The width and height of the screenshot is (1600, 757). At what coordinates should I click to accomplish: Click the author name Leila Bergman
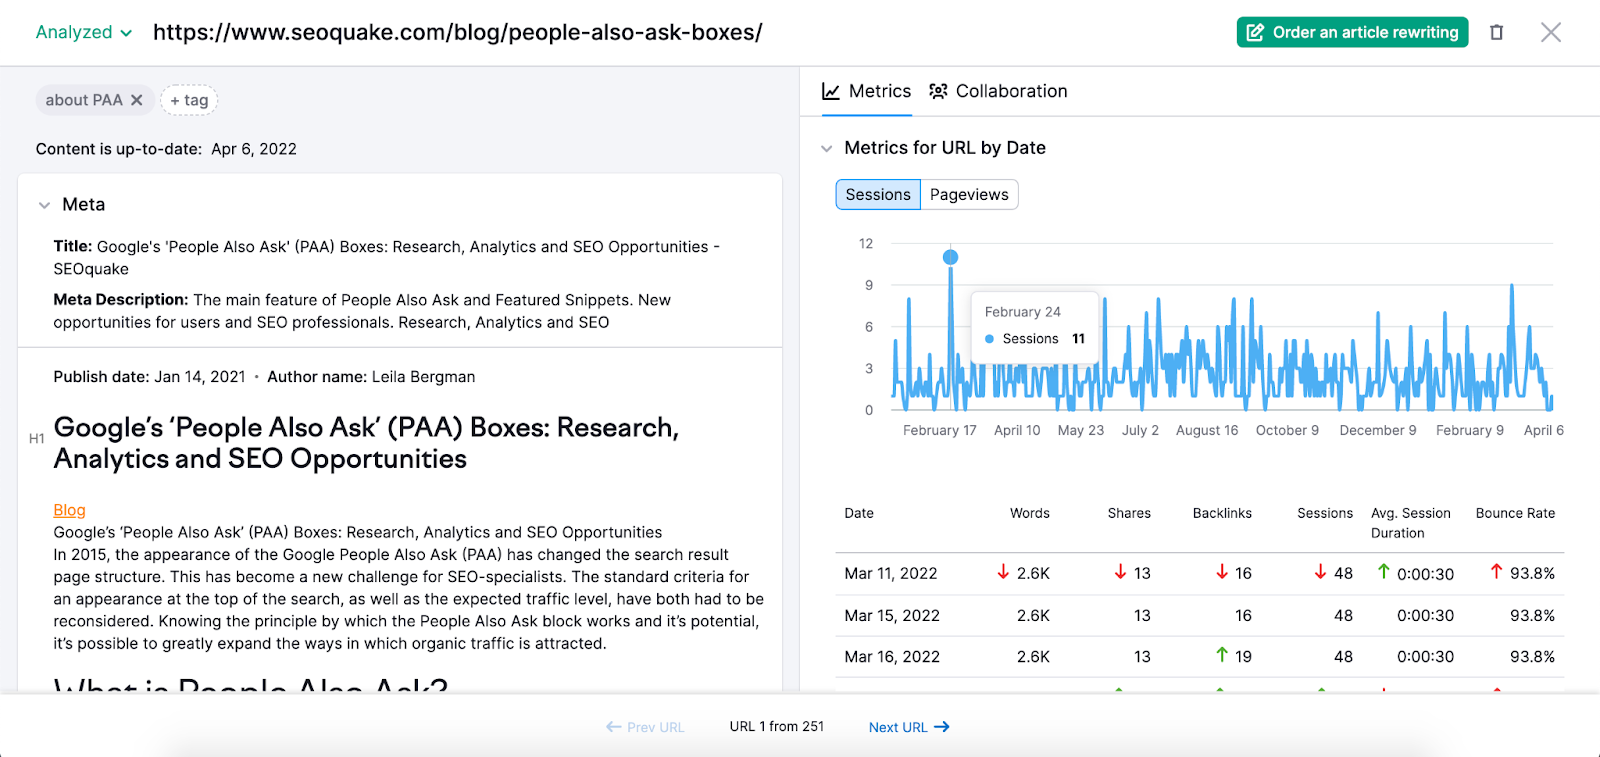tap(423, 377)
